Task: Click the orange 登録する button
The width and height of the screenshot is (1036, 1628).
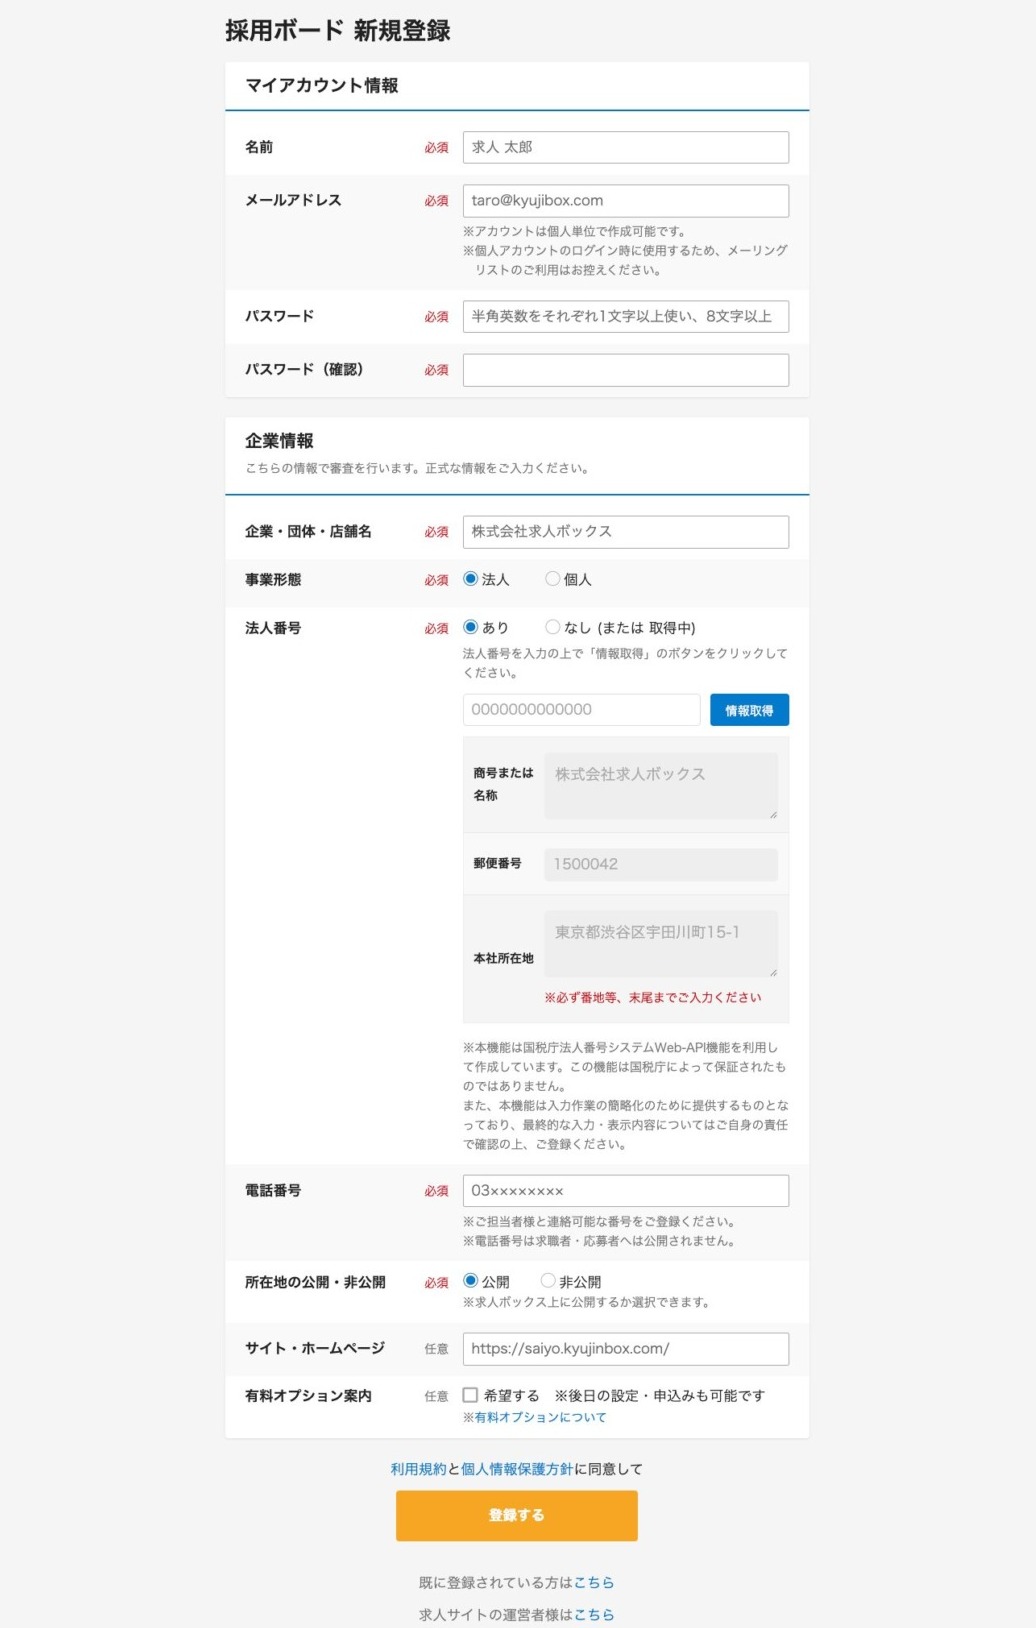Action: (x=516, y=1515)
